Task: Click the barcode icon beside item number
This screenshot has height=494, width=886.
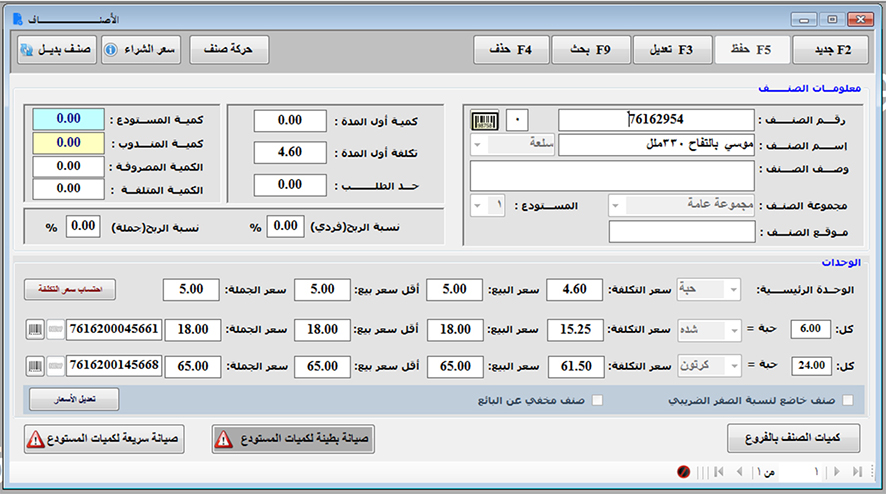Action: (x=485, y=120)
